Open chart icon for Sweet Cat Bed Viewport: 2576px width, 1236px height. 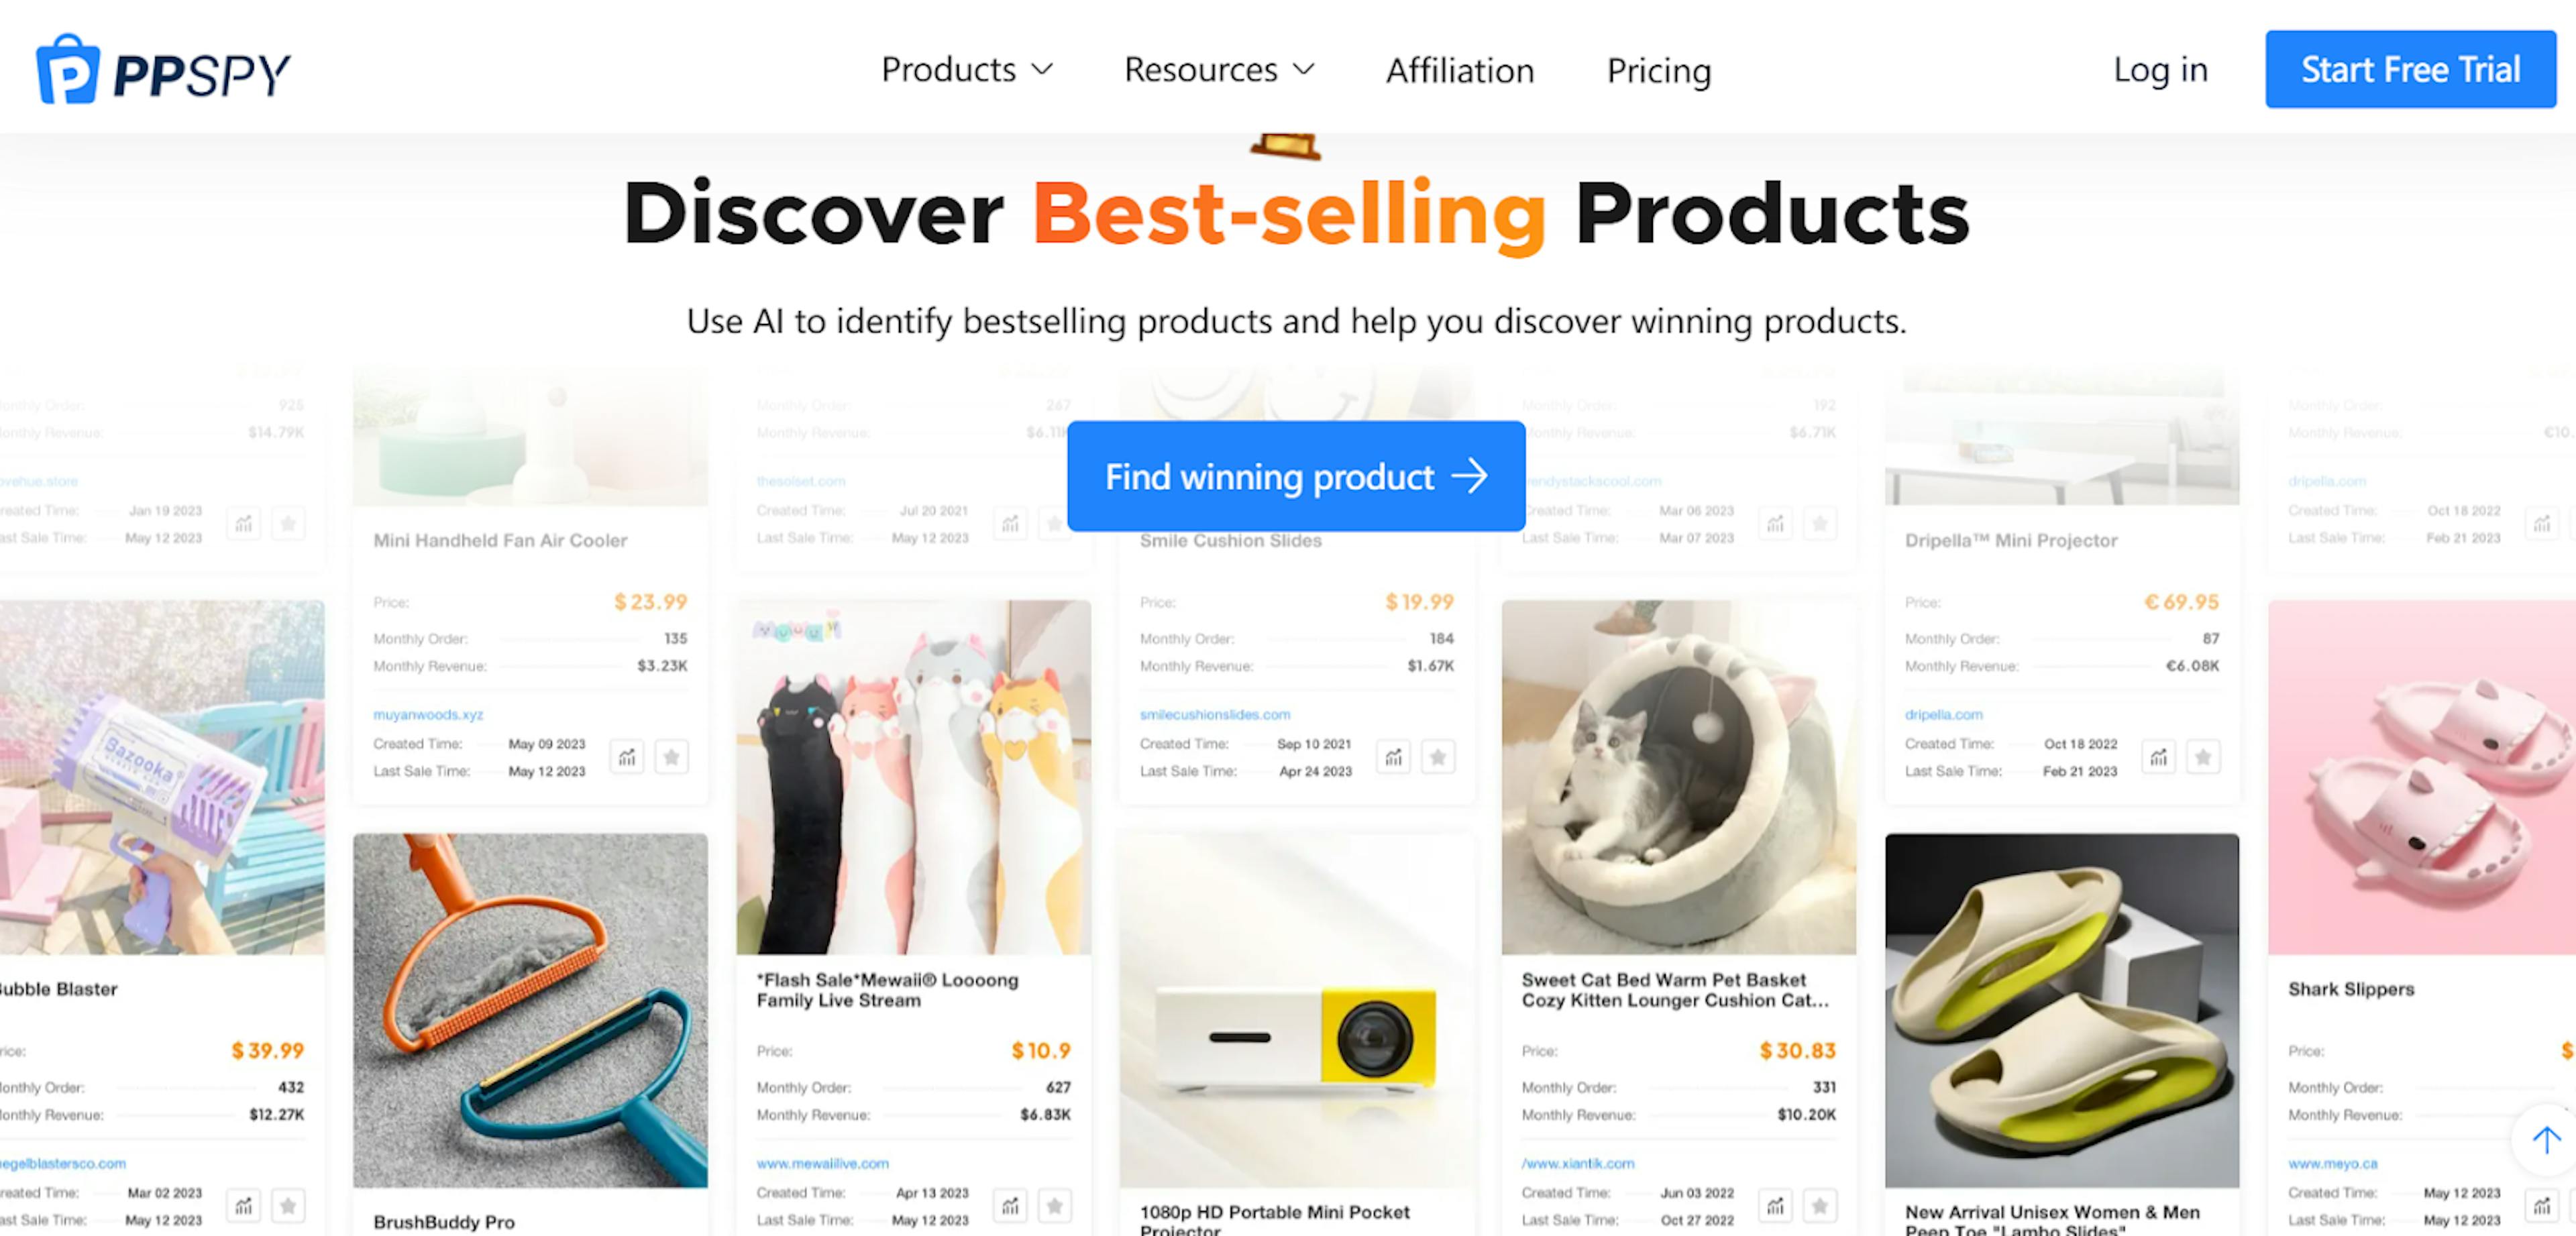click(1775, 1206)
